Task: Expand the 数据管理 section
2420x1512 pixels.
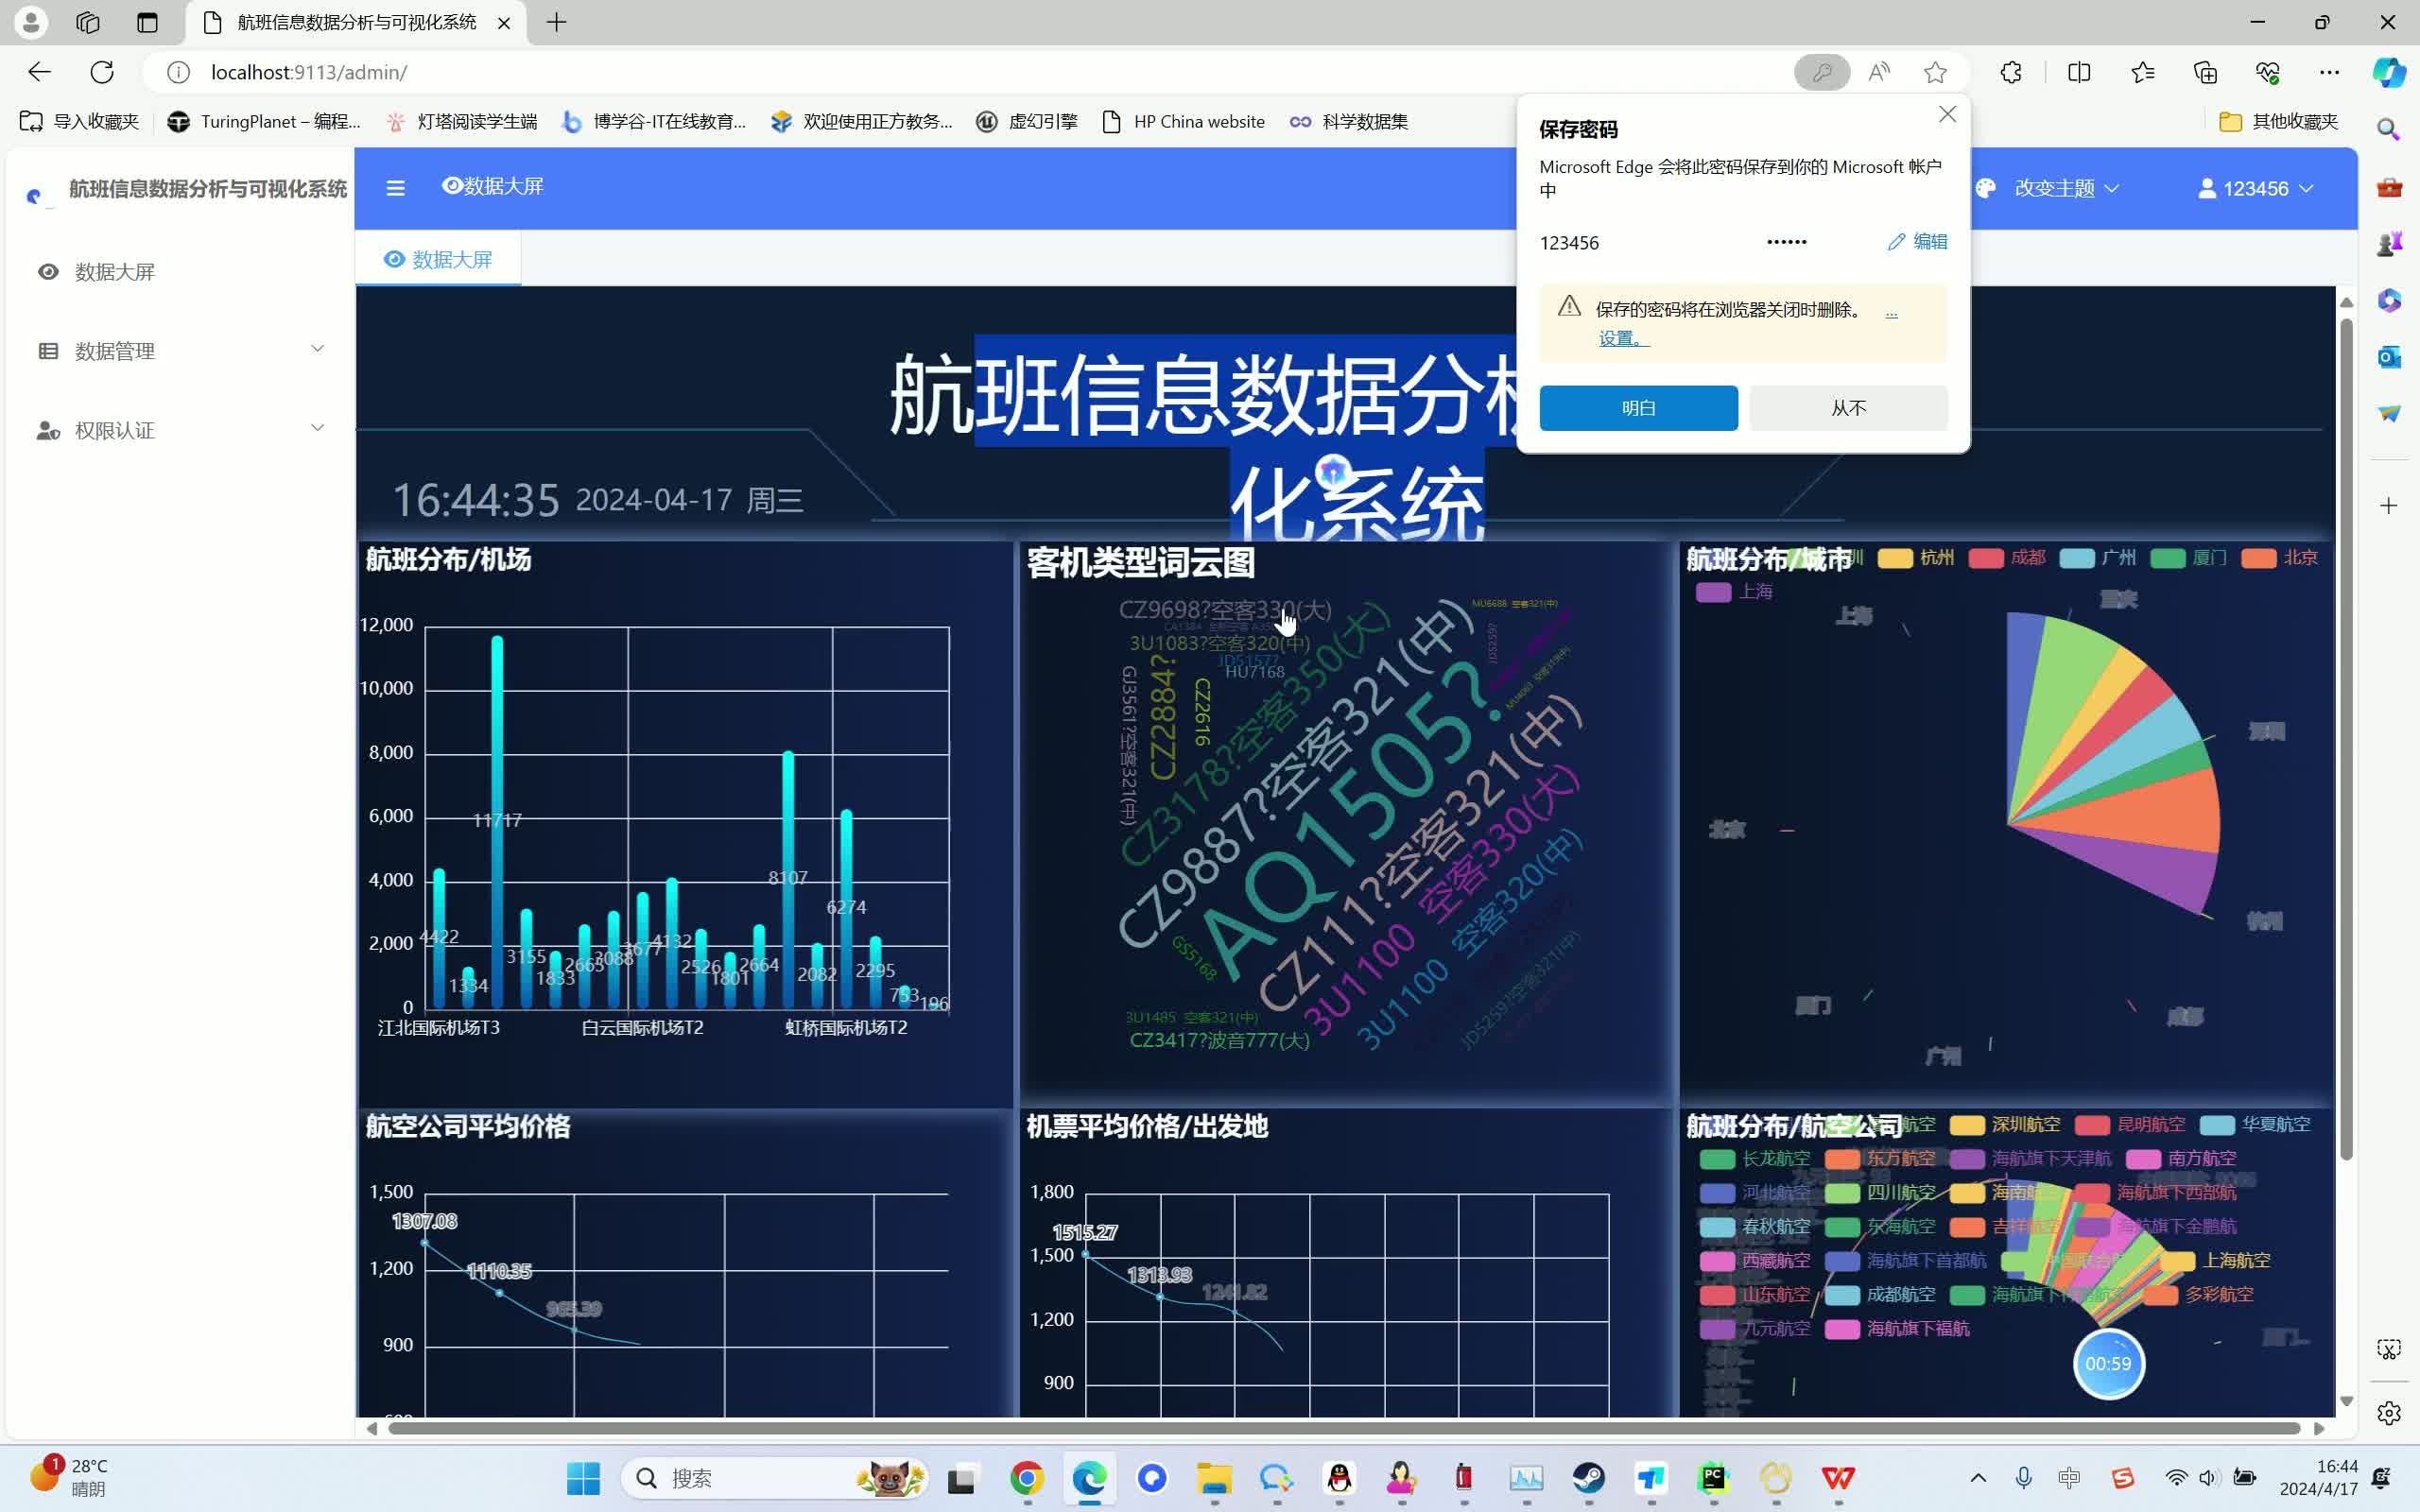Action: pyautogui.click(x=317, y=348)
